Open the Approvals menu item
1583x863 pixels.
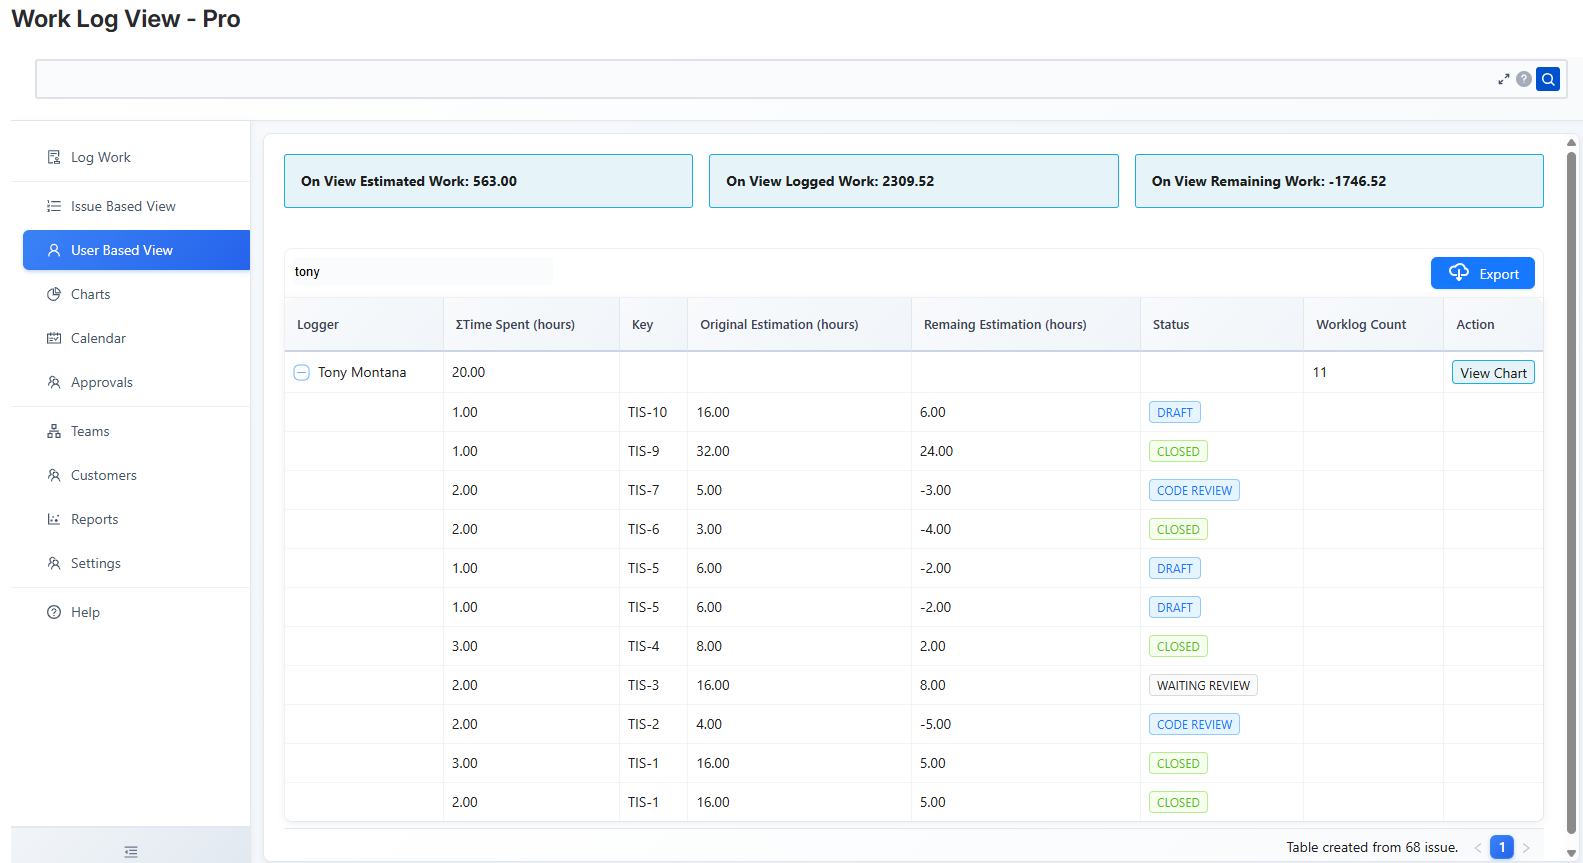pyautogui.click(x=101, y=382)
